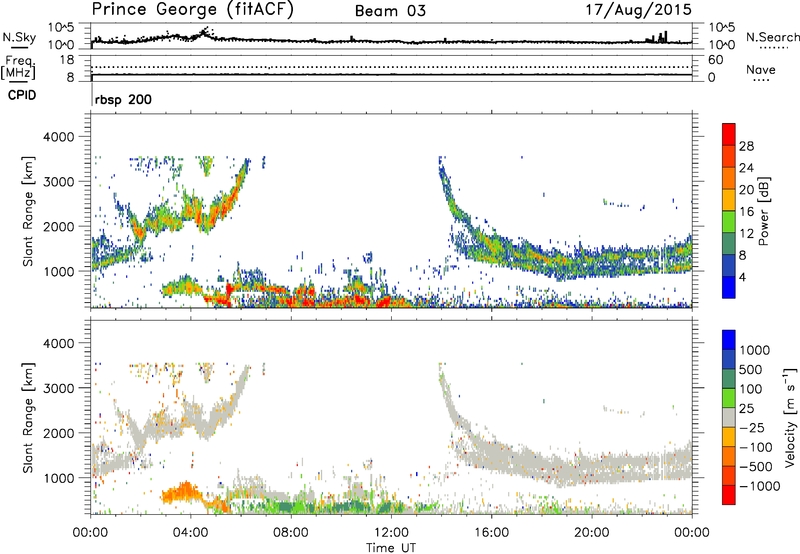
Task: Click the '4000' range tick in power panel
Action: coord(58,137)
